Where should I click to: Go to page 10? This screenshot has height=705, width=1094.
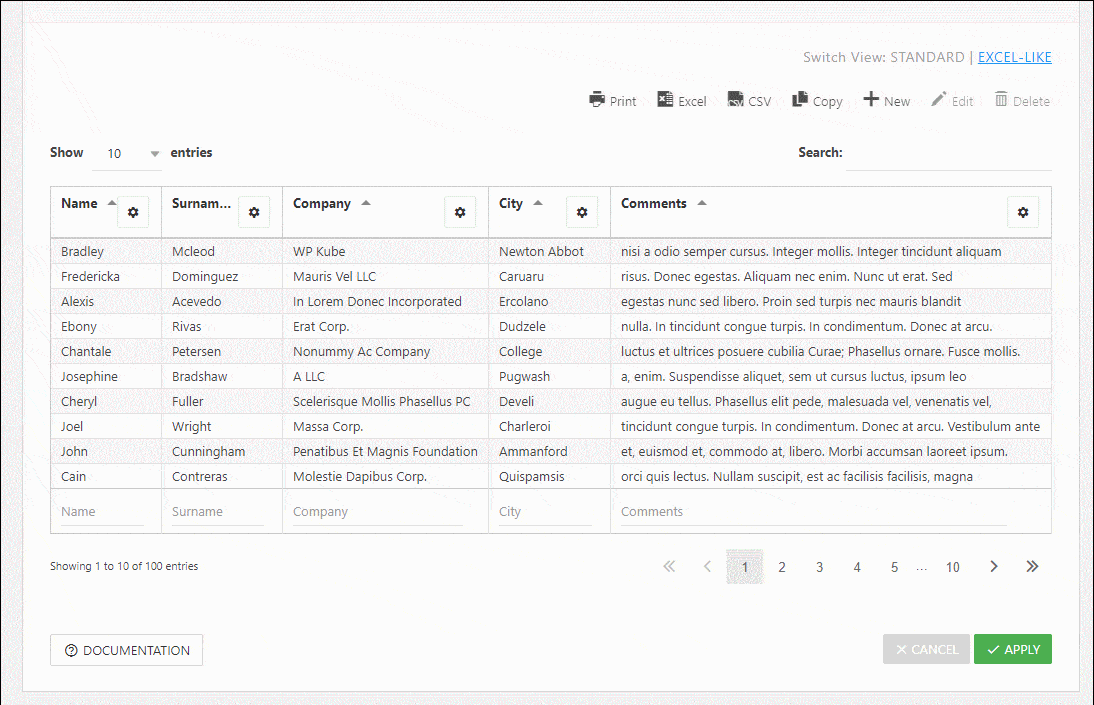pyautogui.click(x=953, y=567)
